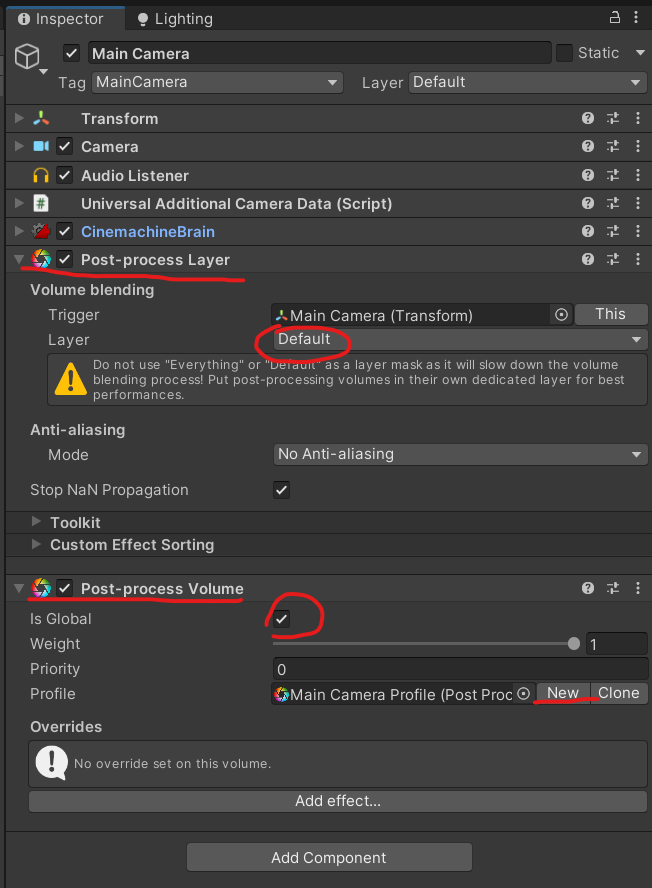Toggle the Static checkbox
This screenshot has height=888, width=652.
pos(565,53)
